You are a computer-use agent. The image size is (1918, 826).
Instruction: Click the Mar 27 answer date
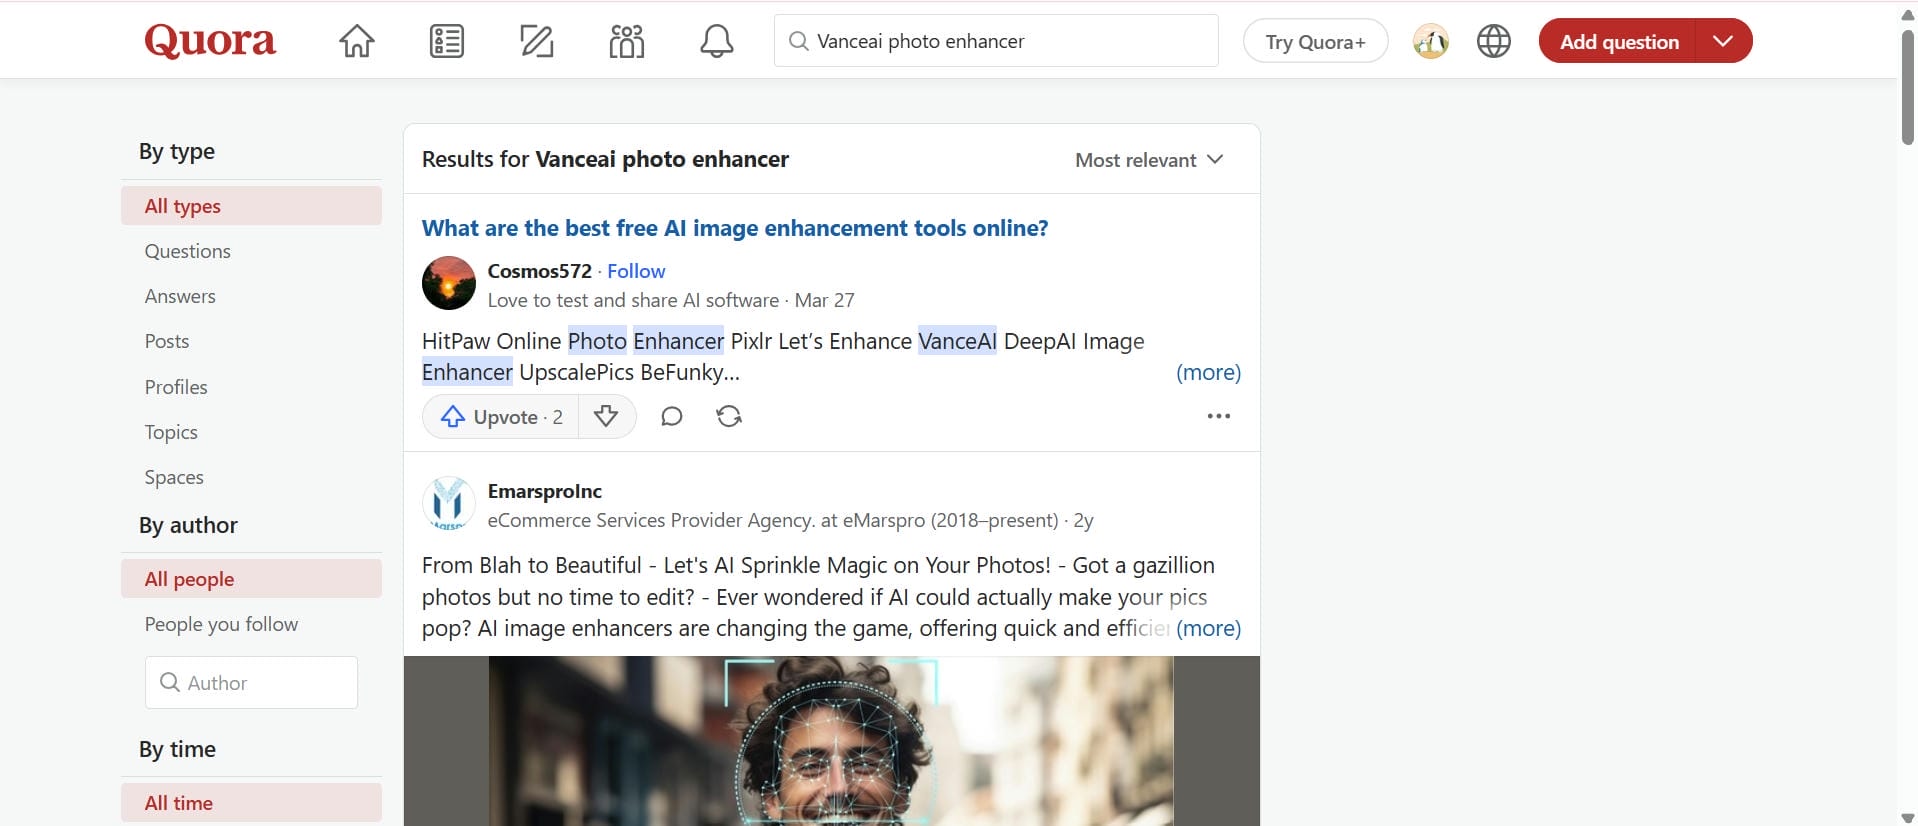click(824, 300)
